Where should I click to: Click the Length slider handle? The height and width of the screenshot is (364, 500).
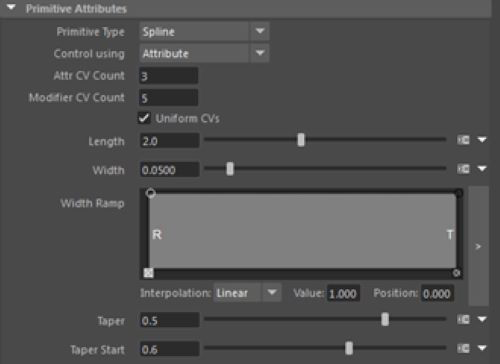(301, 140)
